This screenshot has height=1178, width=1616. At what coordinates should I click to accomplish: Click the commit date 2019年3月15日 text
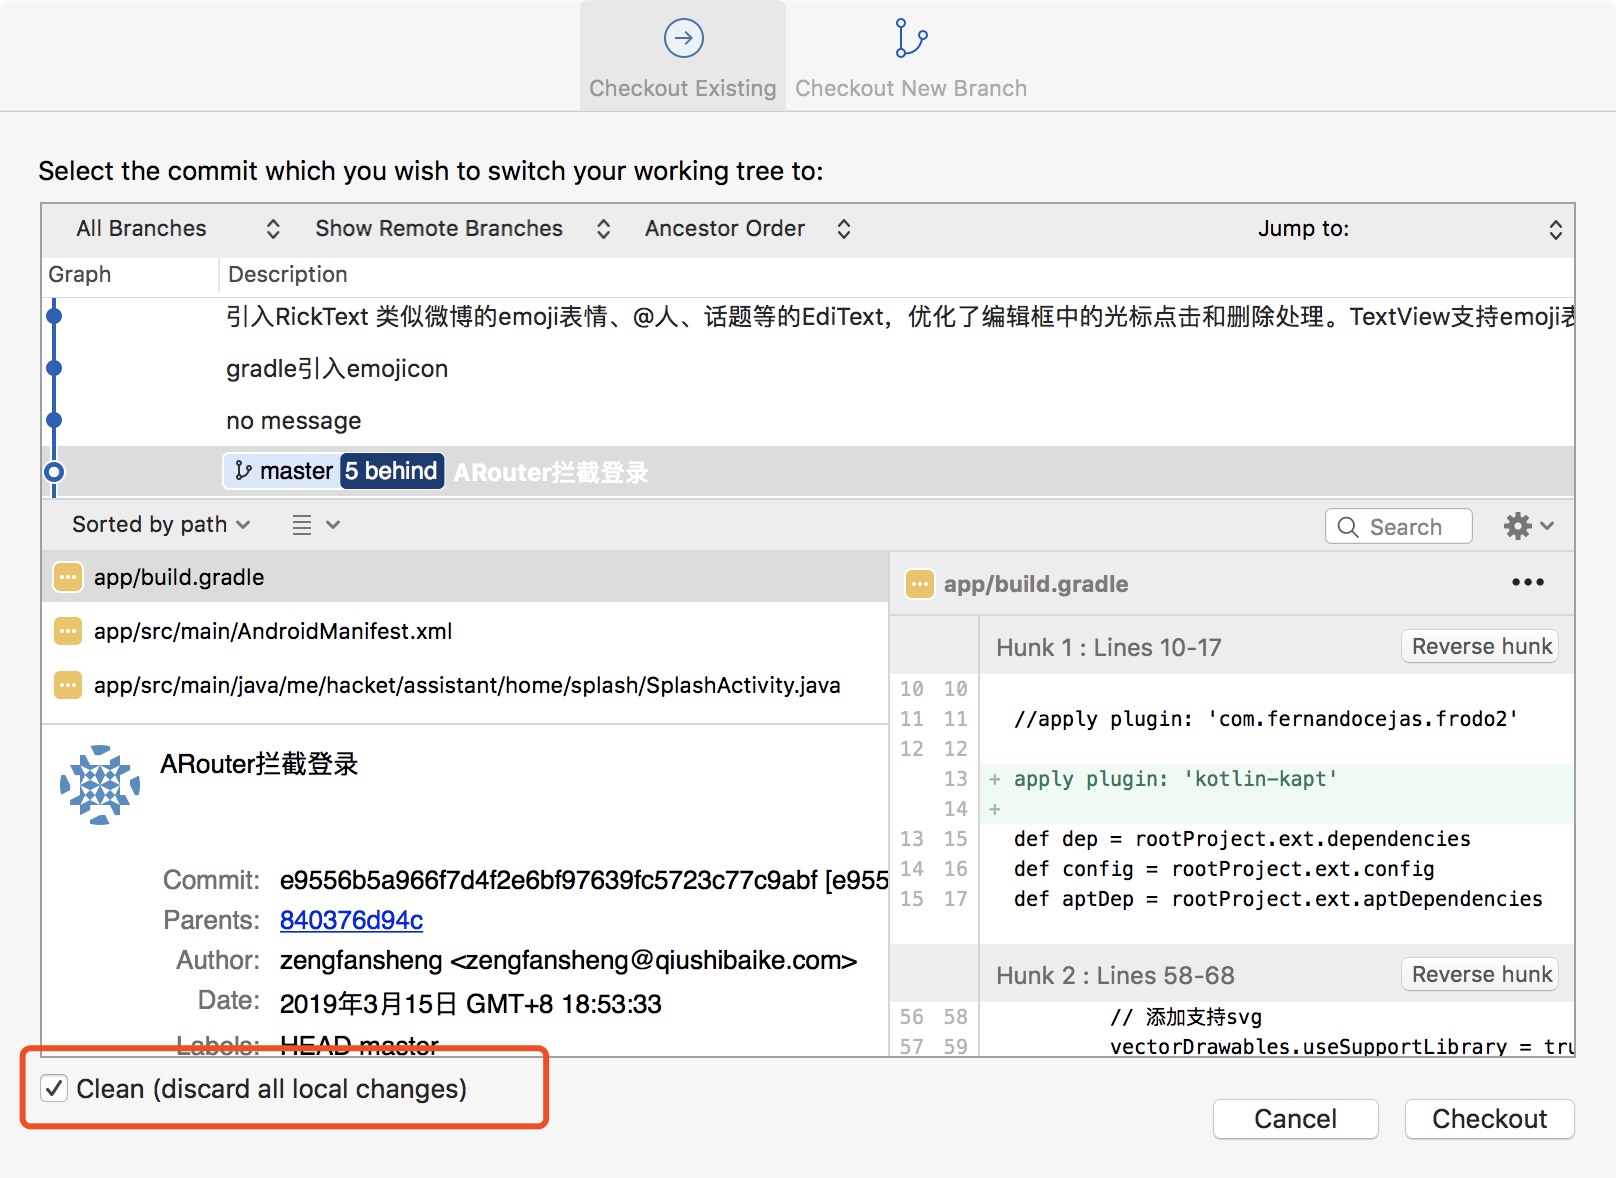tap(471, 1004)
